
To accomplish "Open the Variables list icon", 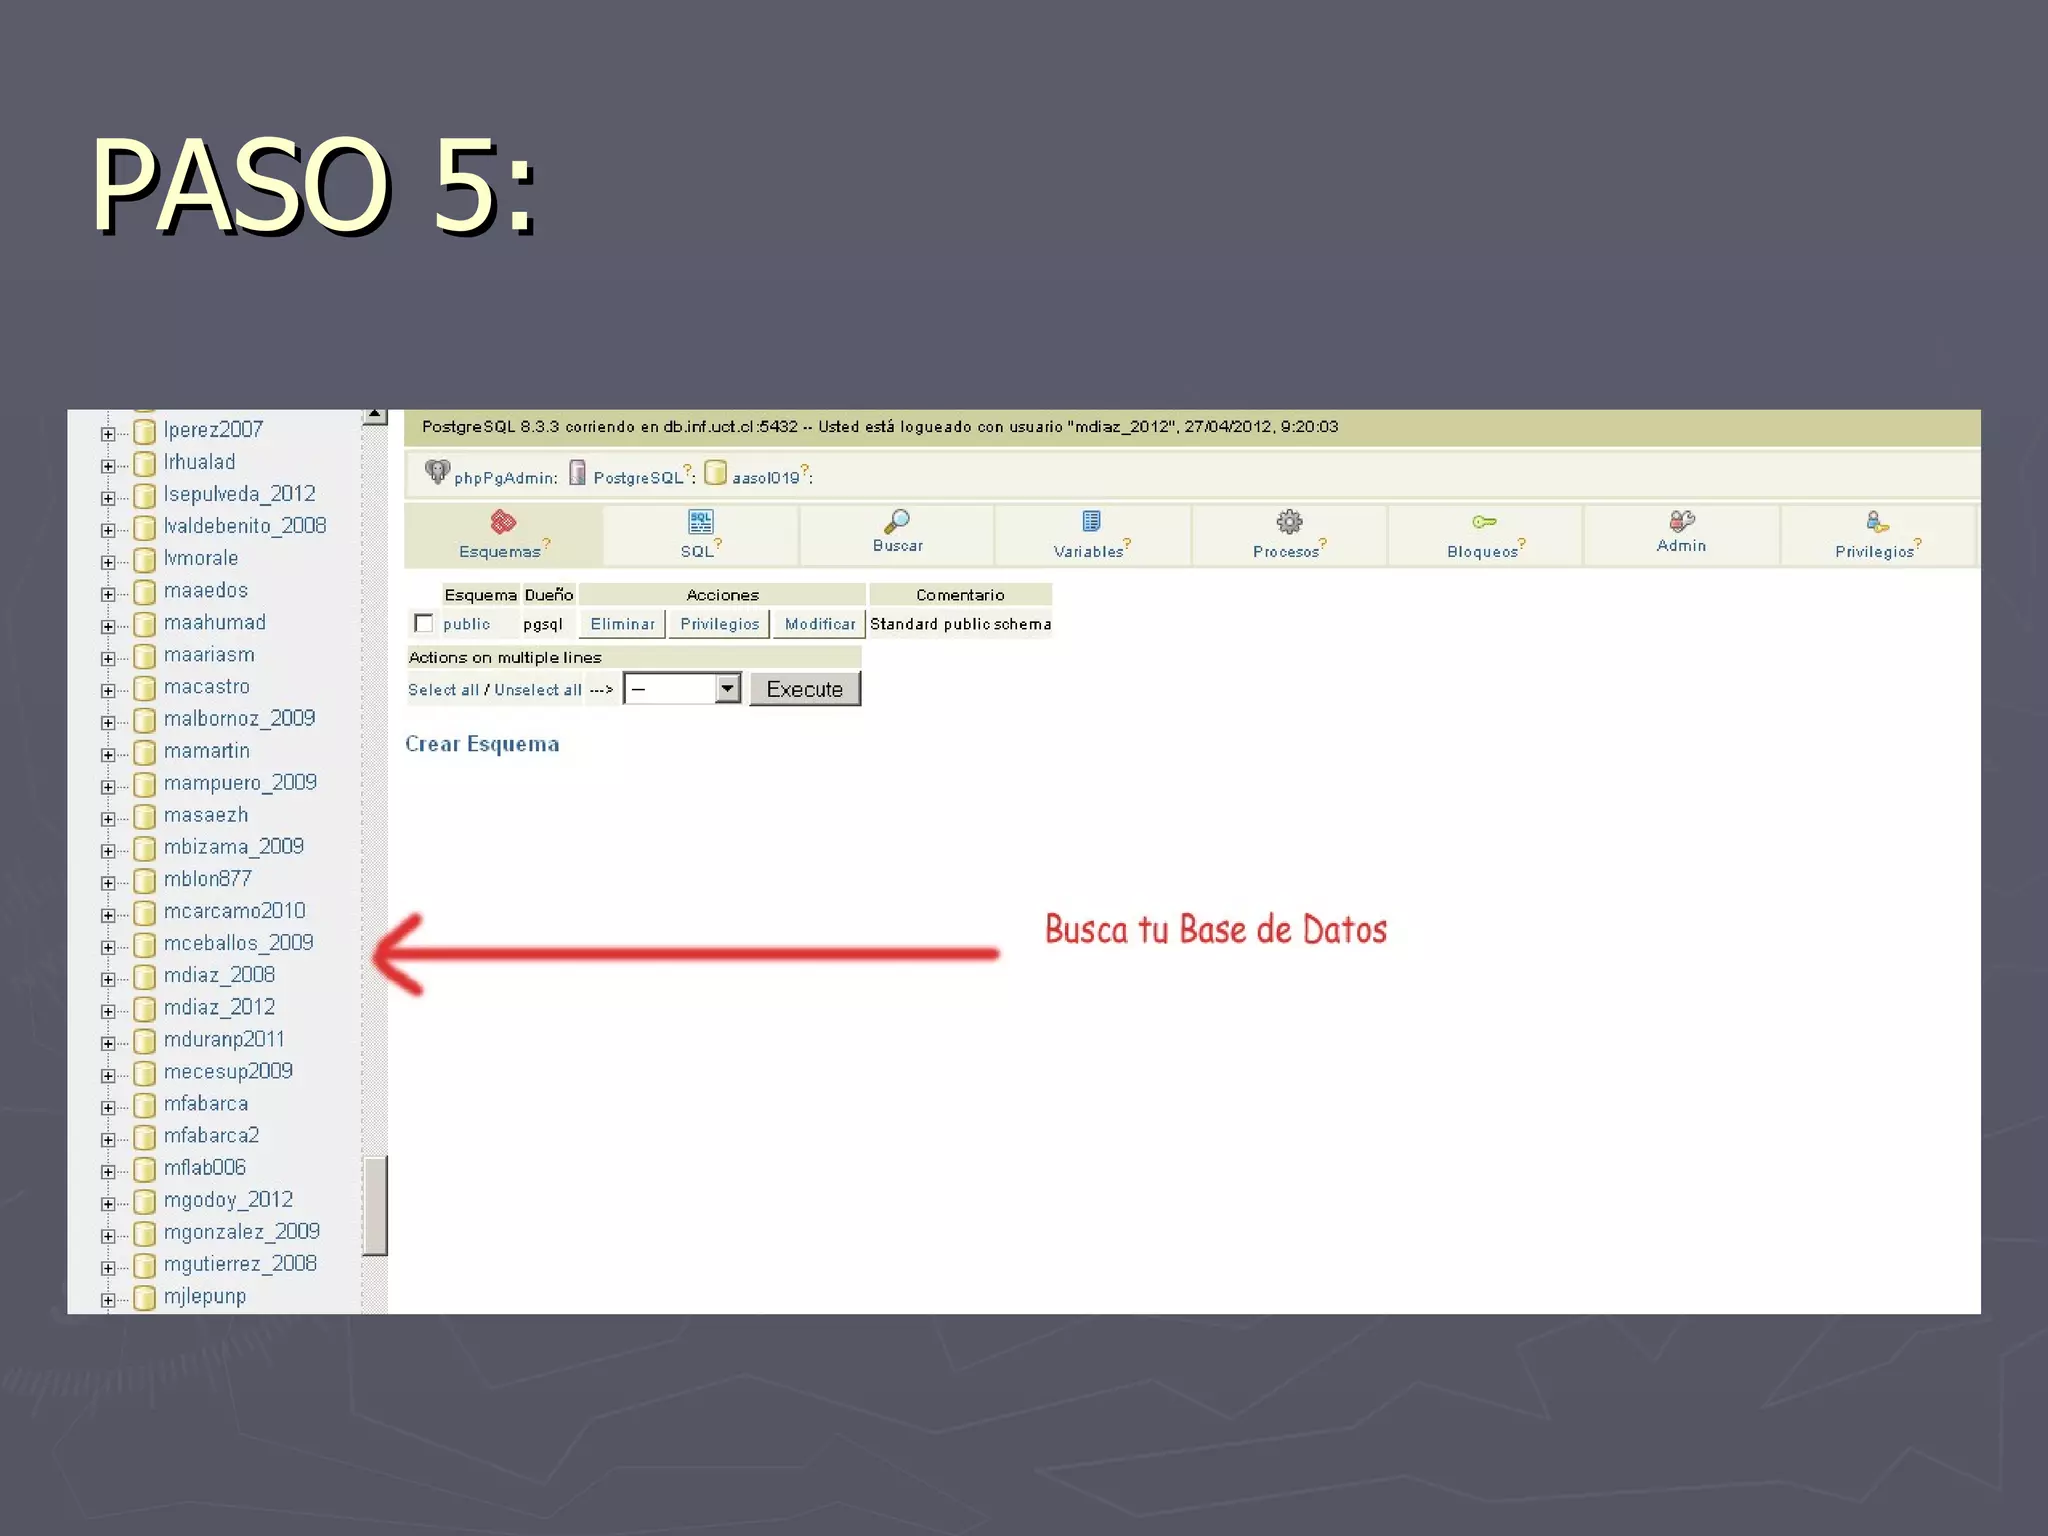I will pos(1091,521).
